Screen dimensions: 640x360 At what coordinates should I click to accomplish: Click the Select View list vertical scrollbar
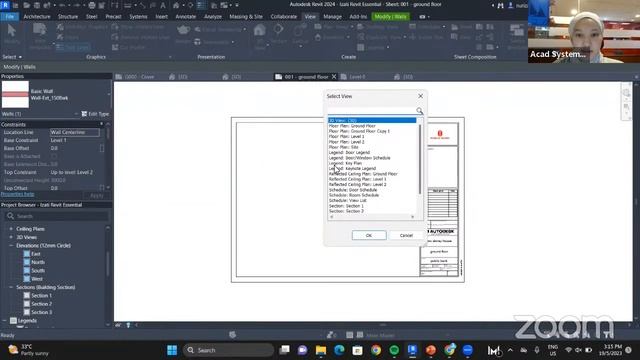pyautogui.click(x=420, y=159)
